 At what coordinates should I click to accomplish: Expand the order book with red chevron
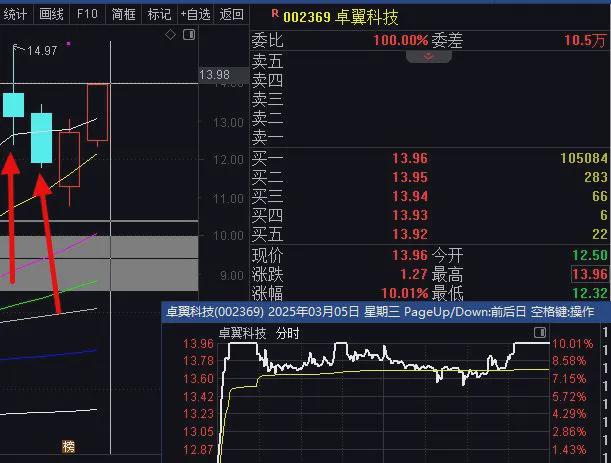[429, 57]
